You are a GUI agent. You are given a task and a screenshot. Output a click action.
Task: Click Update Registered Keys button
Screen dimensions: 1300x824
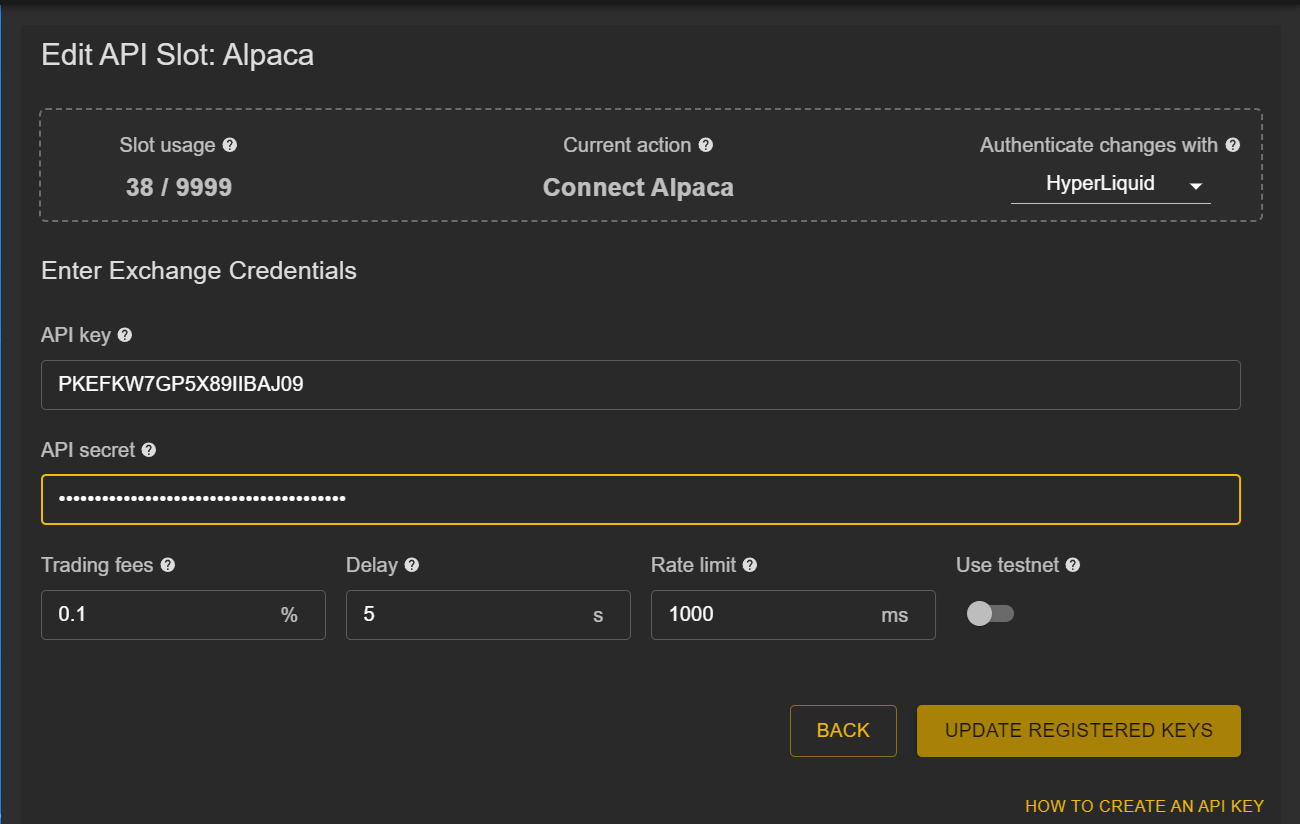click(1079, 731)
